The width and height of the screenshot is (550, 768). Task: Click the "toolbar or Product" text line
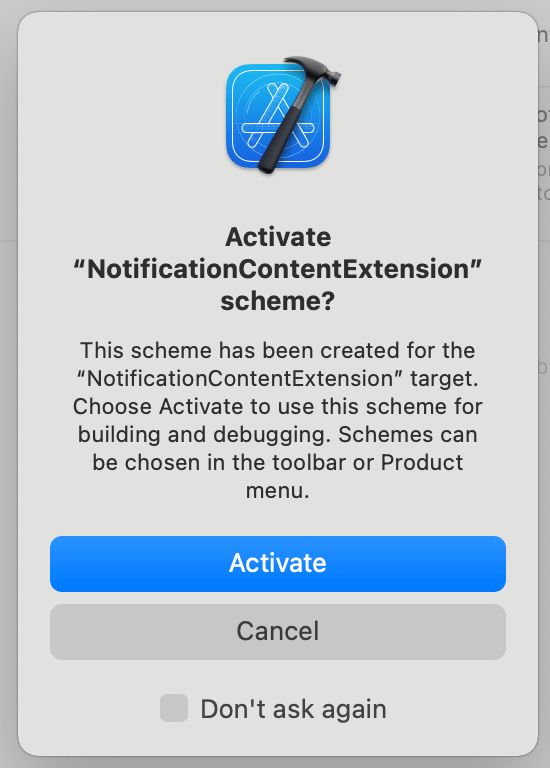[278, 462]
